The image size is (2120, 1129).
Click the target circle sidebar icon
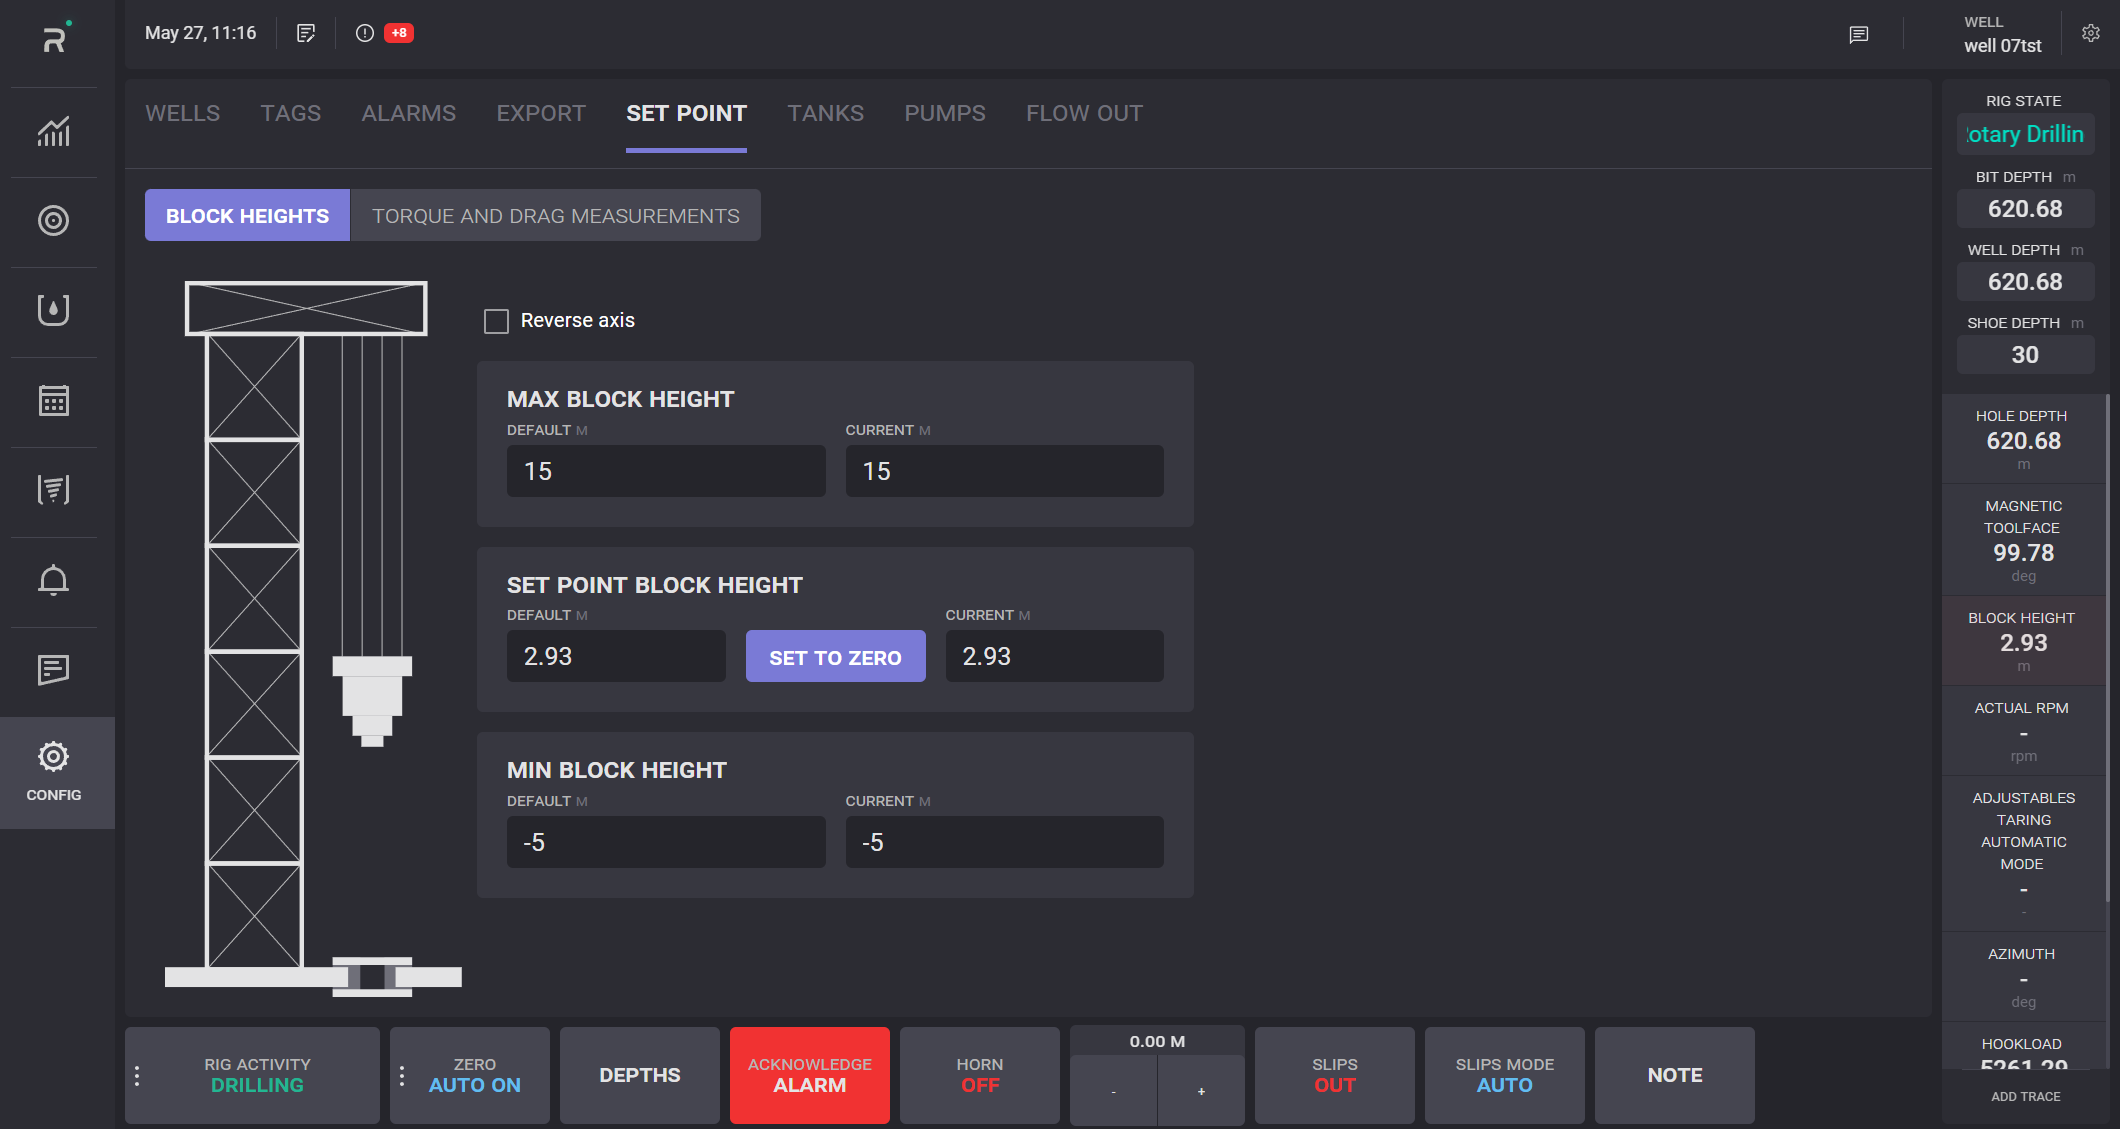click(54, 221)
